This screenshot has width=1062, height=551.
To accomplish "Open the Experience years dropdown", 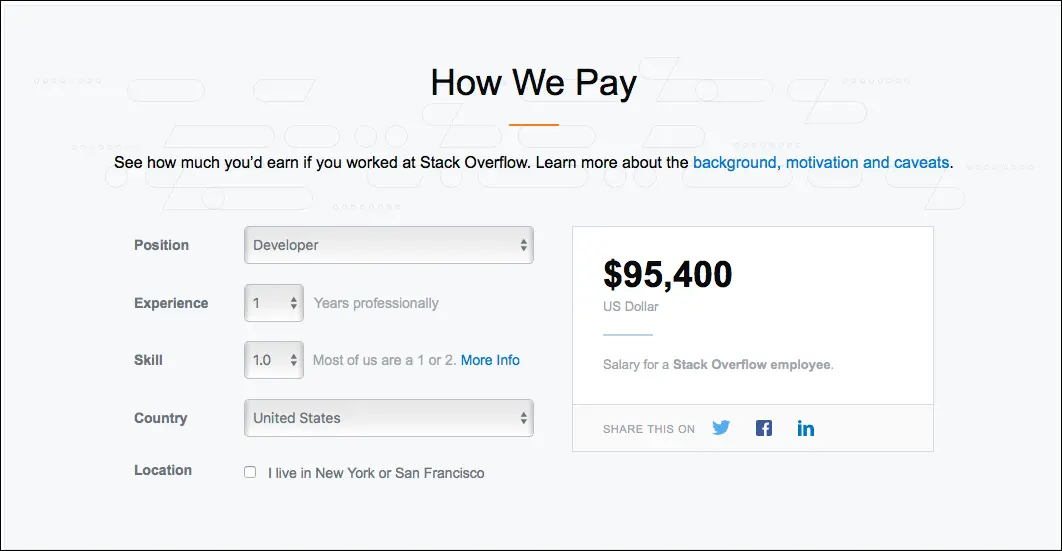I will click(x=273, y=303).
